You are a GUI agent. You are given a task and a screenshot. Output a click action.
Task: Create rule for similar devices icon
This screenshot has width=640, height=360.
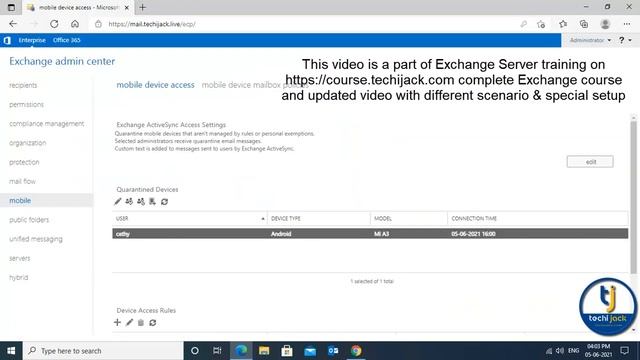point(152,201)
